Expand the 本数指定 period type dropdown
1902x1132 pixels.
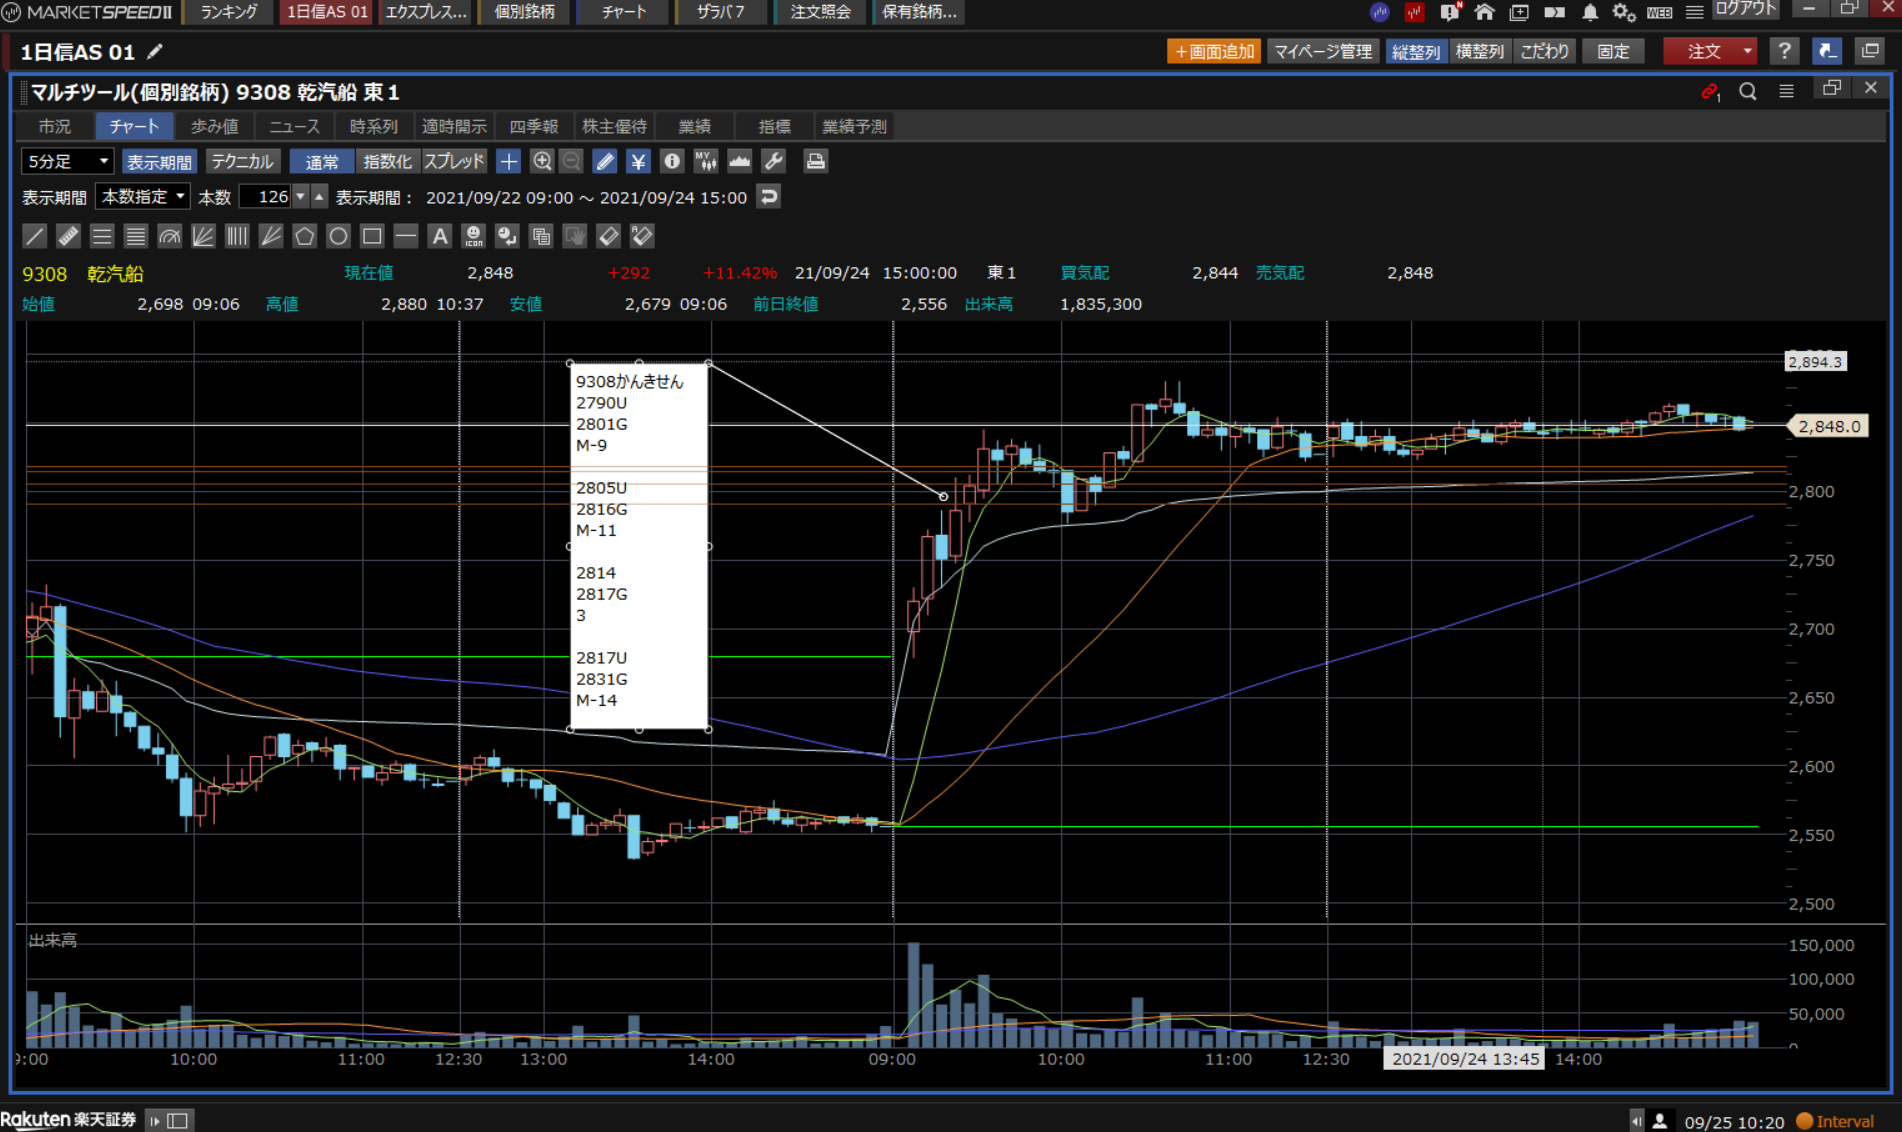[142, 197]
